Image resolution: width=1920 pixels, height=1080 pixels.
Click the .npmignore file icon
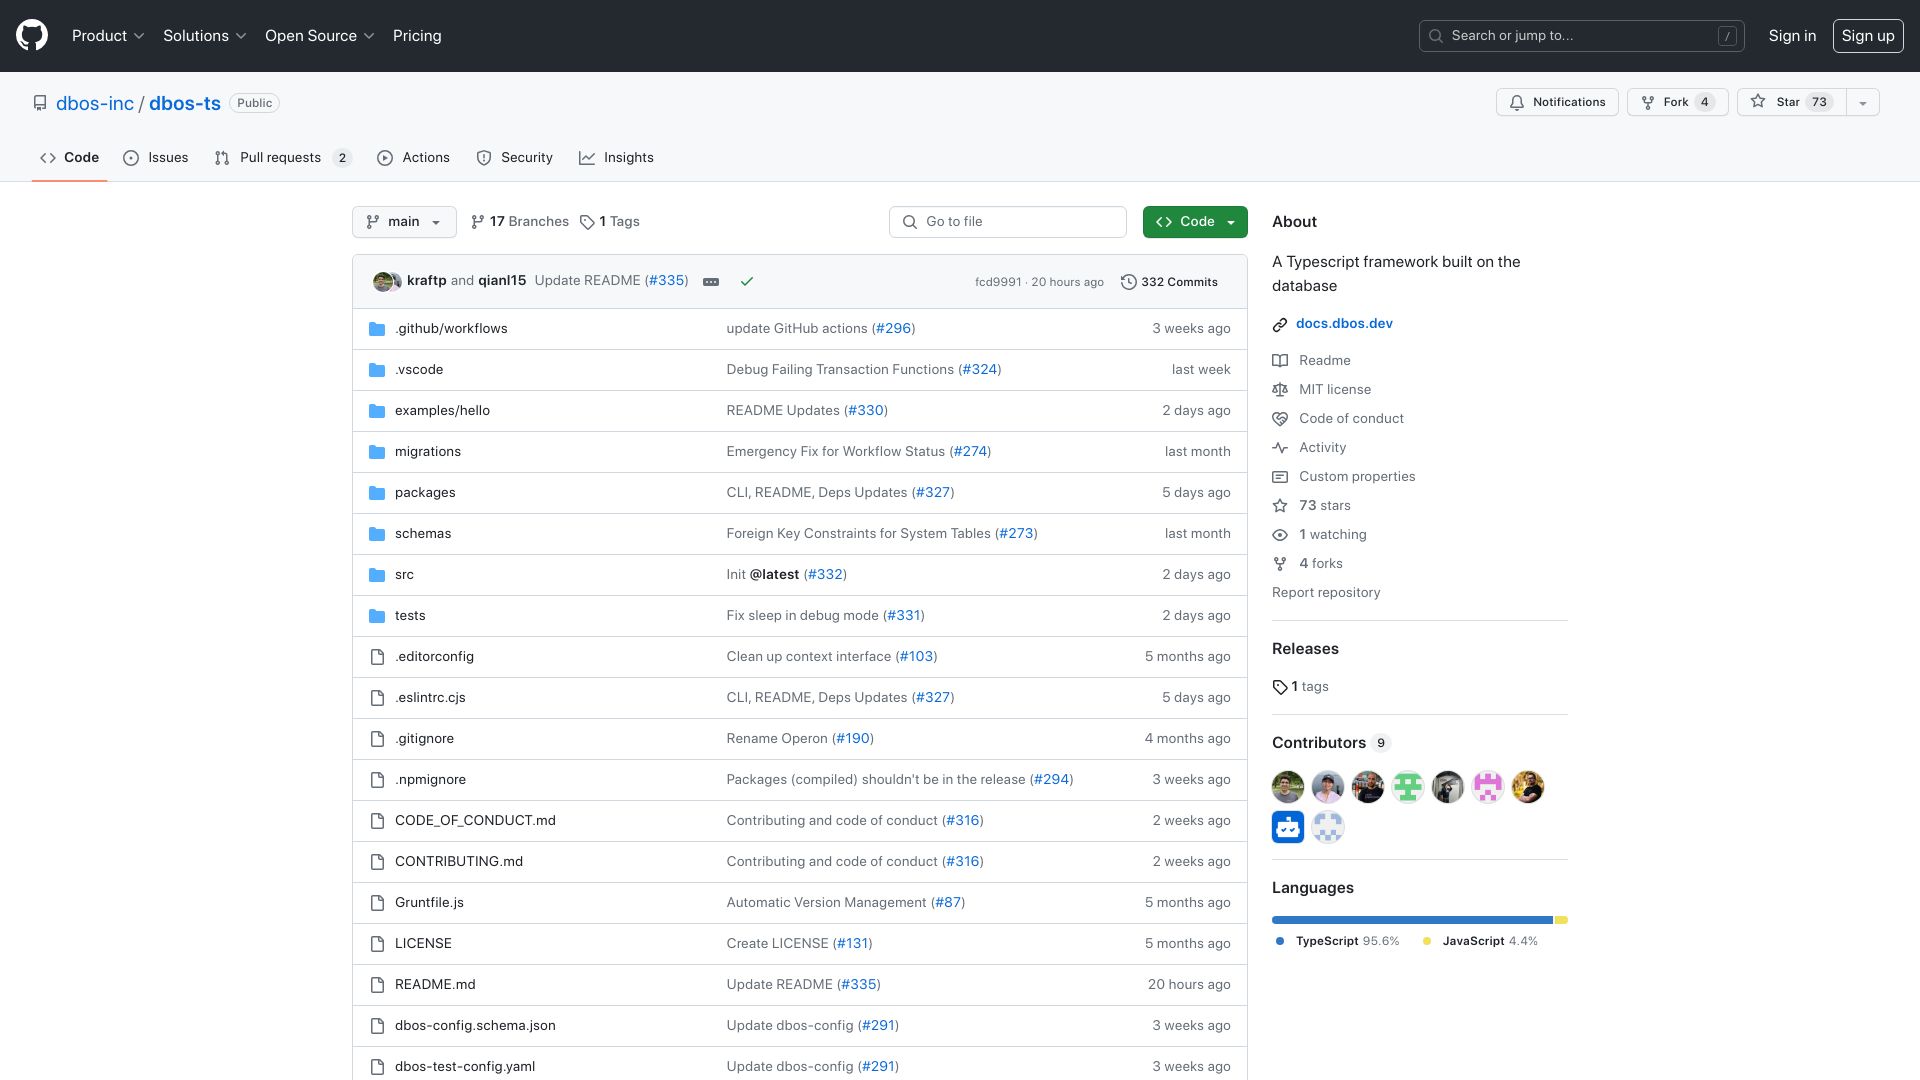(377, 780)
